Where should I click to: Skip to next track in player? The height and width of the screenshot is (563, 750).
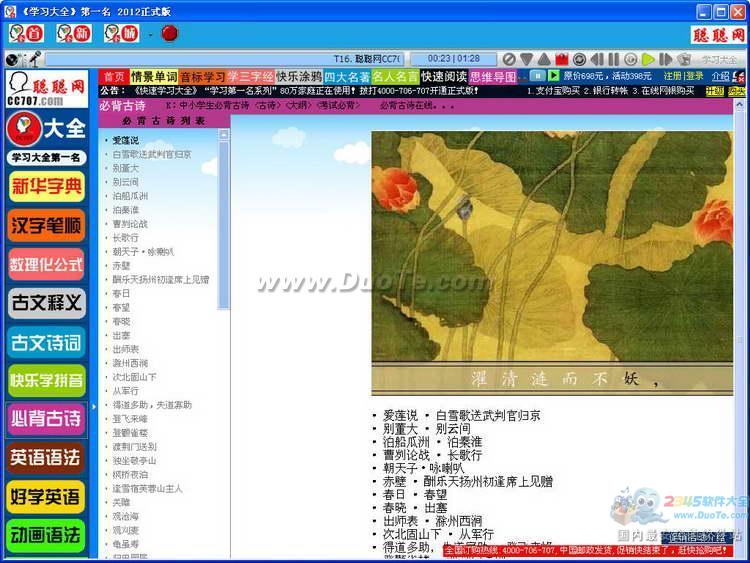pos(665,59)
